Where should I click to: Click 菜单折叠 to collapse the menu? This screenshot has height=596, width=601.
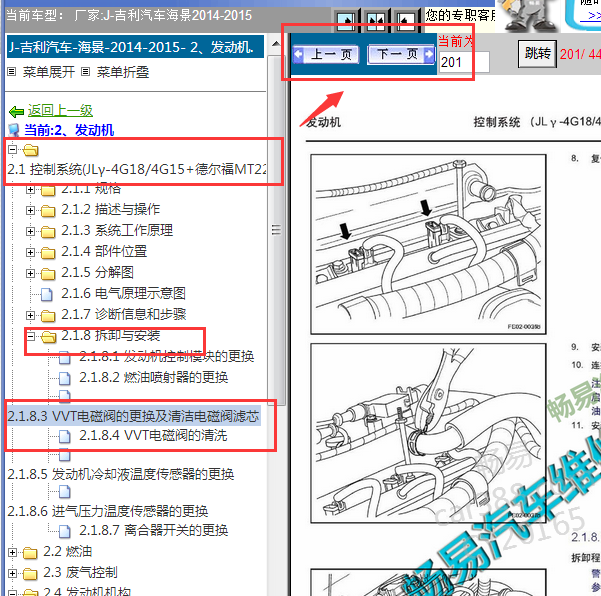[123, 72]
